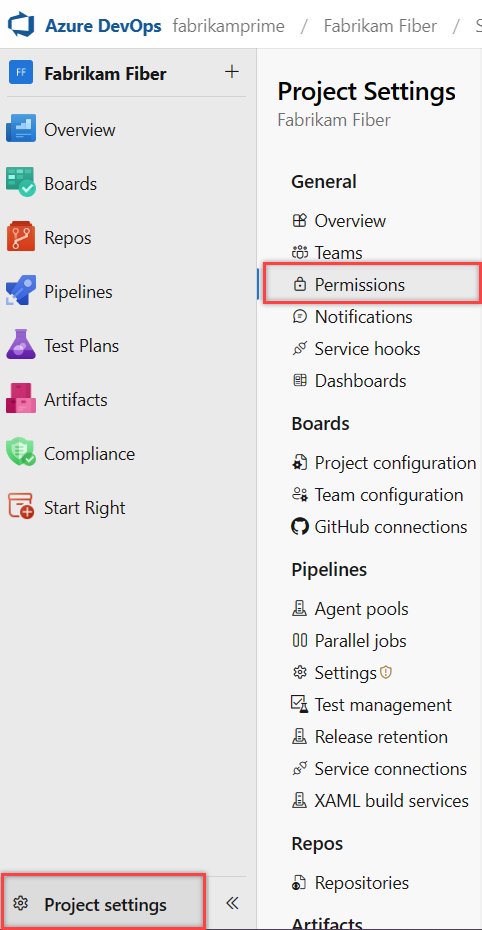Image resolution: width=482 pixels, height=930 pixels.
Task: Open Boards from the sidebar icon
Action: (21, 183)
